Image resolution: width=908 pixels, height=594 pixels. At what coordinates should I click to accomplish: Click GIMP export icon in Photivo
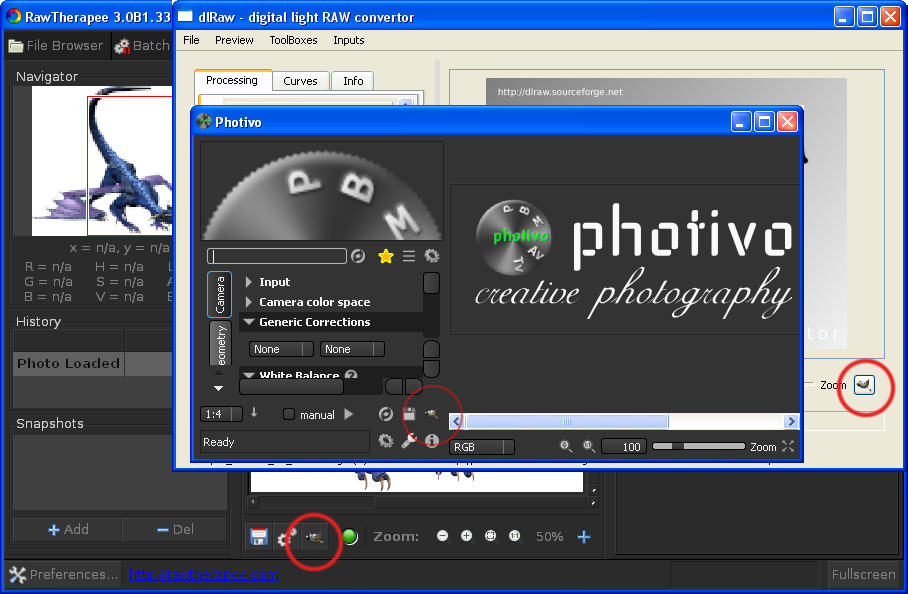(x=431, y=413)
